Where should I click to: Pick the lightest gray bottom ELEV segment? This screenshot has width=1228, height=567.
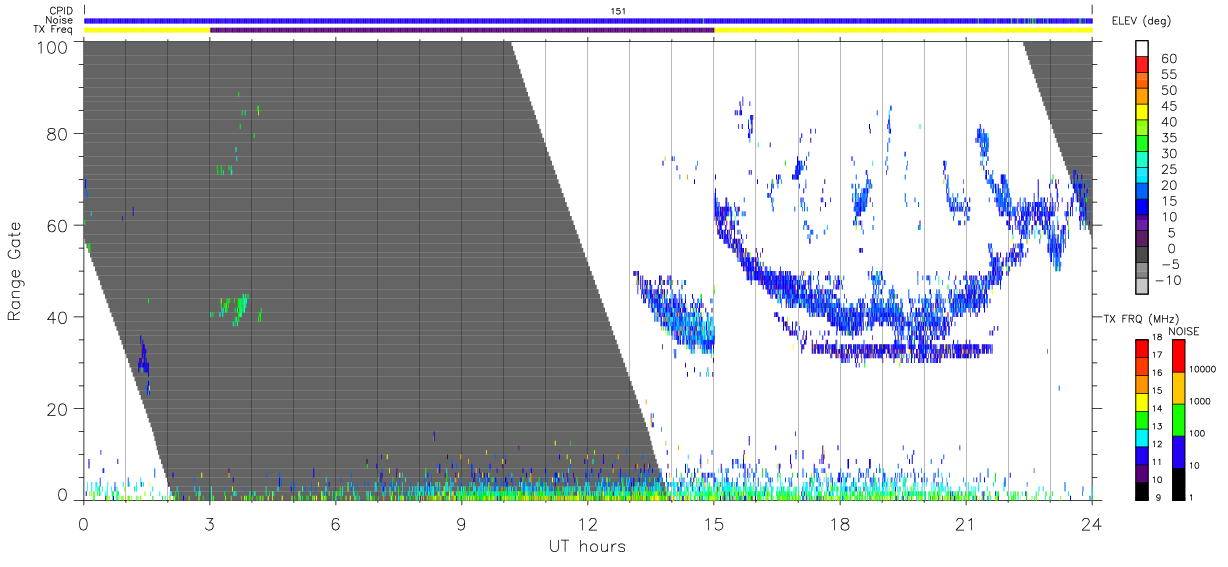click(1142, 287)
